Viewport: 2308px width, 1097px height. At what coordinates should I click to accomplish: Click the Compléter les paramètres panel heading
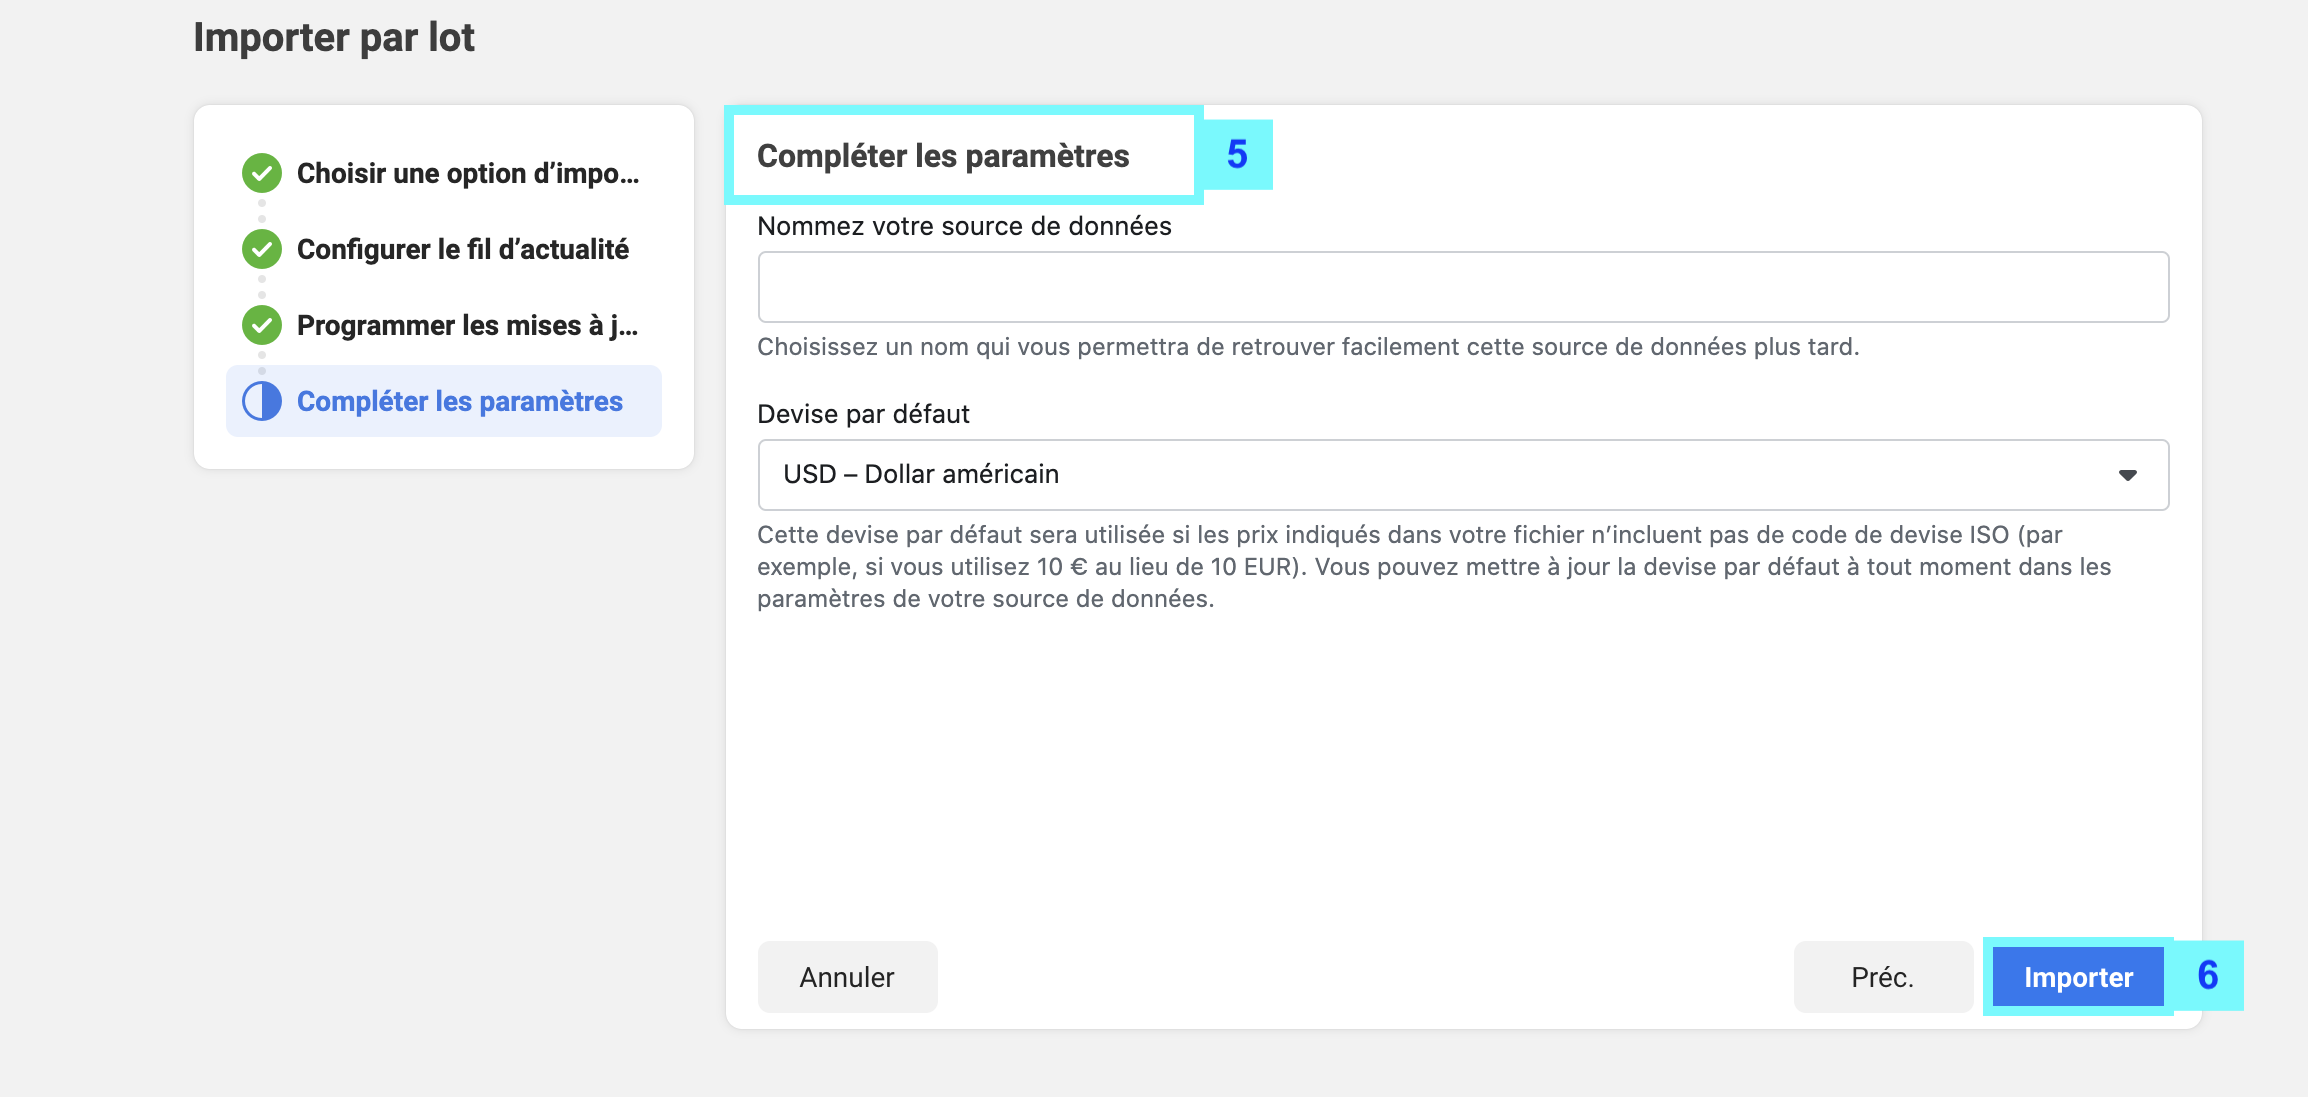943,156
